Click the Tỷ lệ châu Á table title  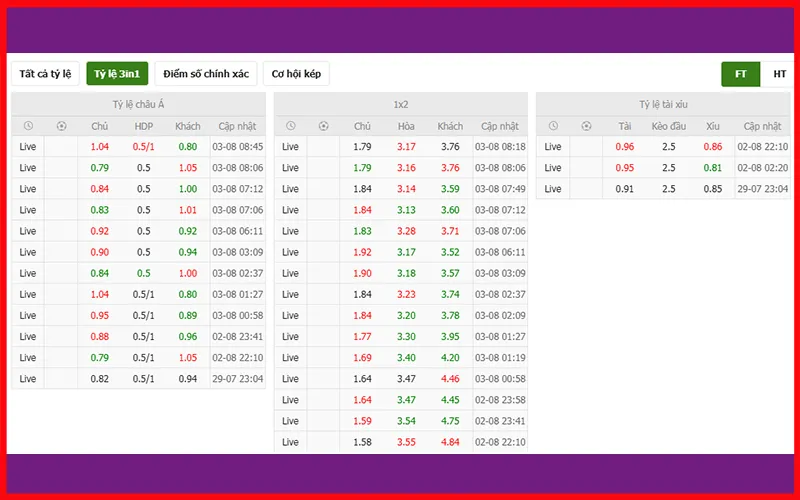139,104
